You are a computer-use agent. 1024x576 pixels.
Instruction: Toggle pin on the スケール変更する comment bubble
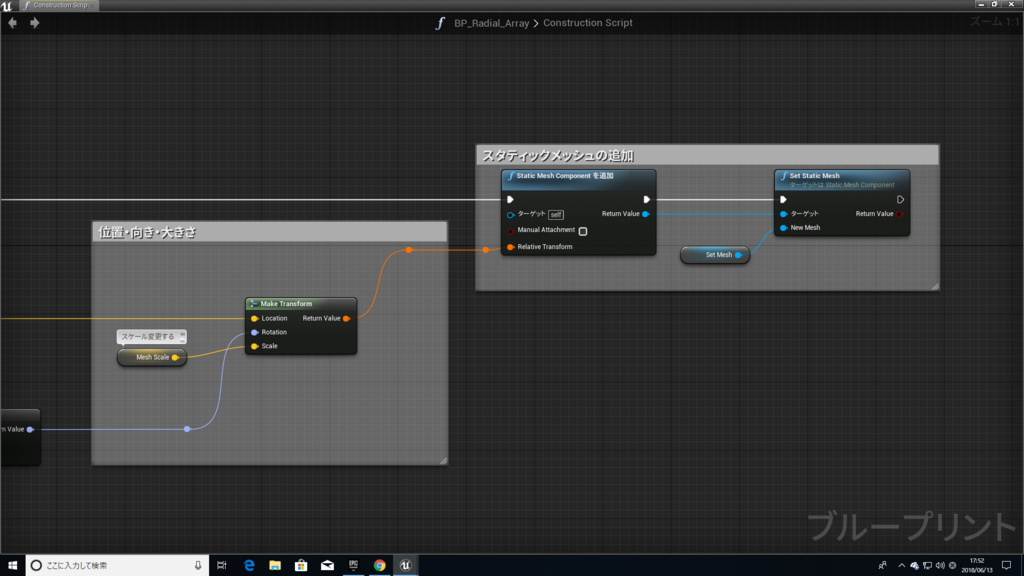[182, 336]
